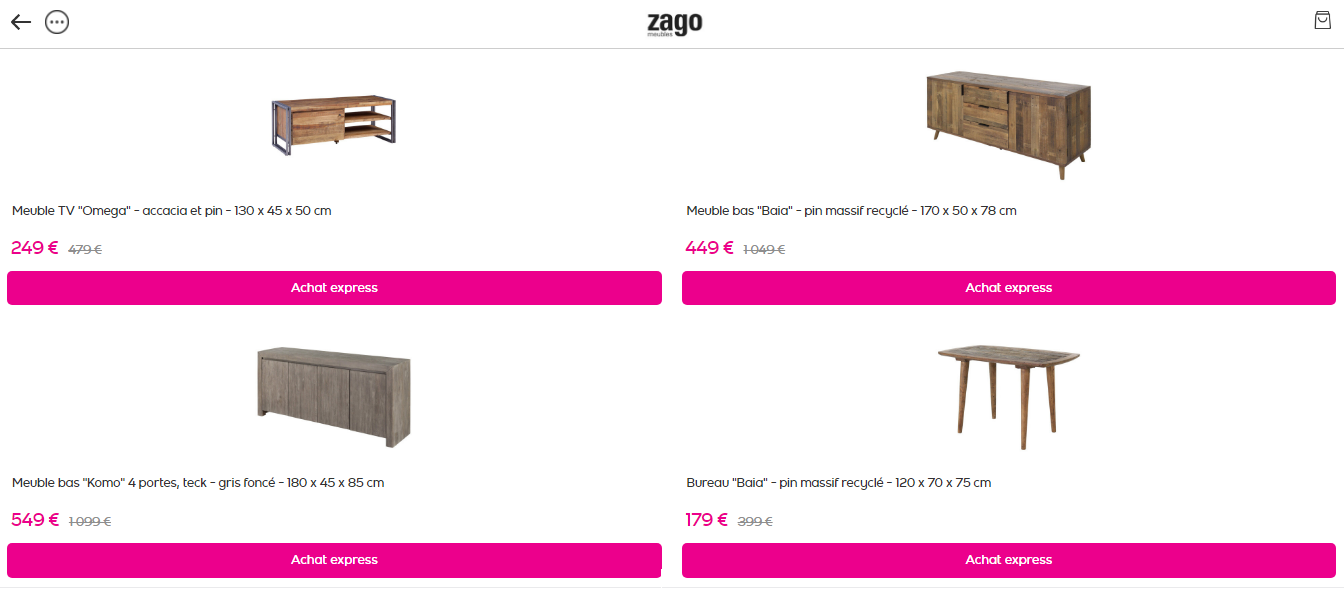Open the Meuble TV "Omega" product title
1344x596 pixels.
[x=171, y=211]
